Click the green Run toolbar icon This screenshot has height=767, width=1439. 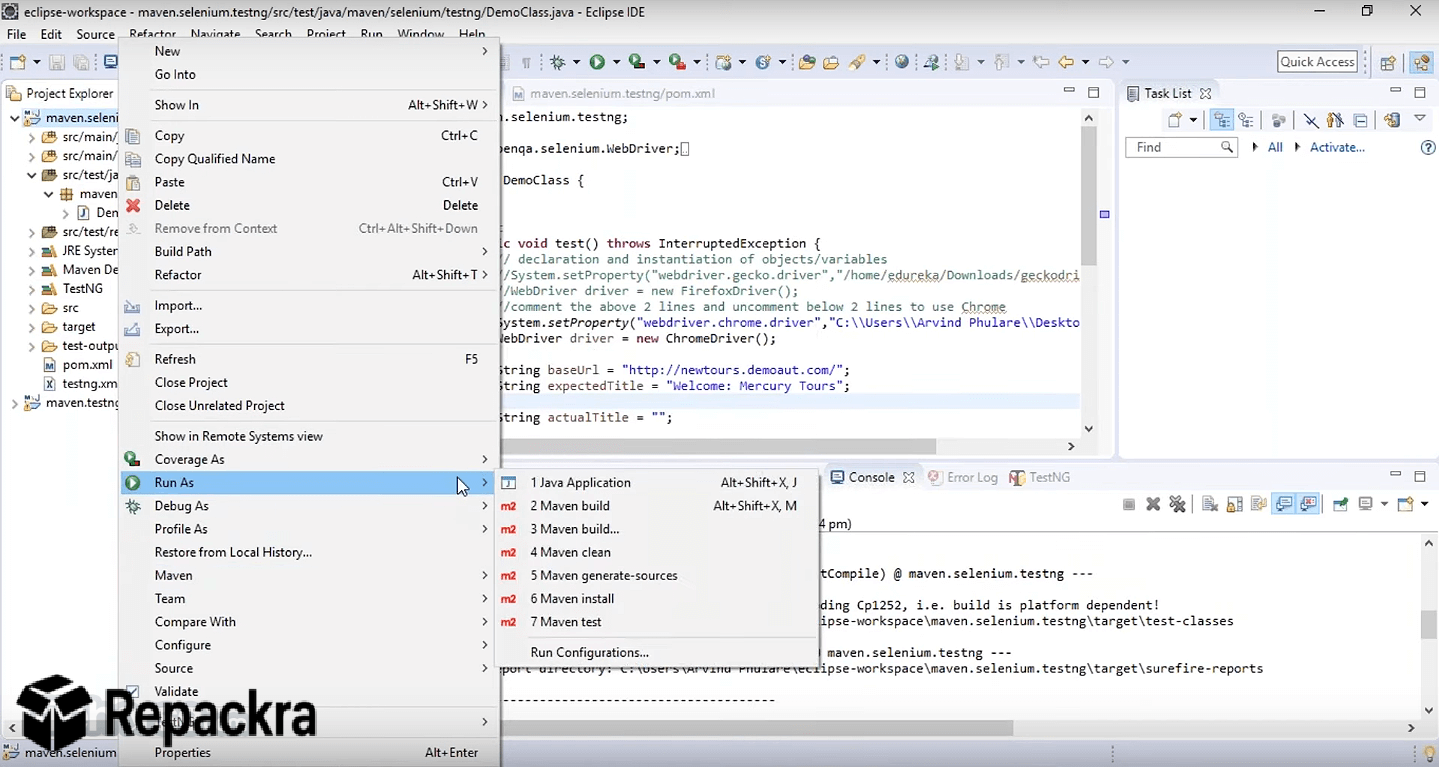click(597, 62)
